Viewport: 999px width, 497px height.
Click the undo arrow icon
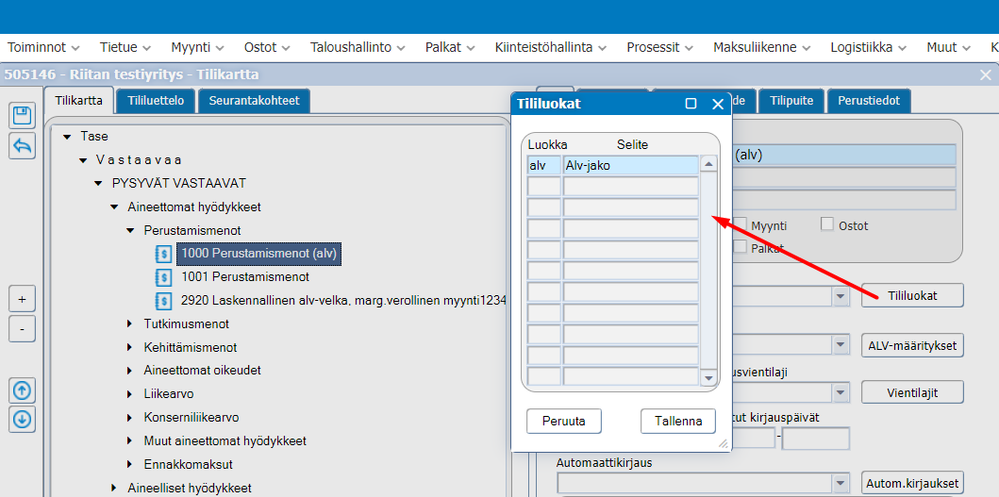pos(22,146)
